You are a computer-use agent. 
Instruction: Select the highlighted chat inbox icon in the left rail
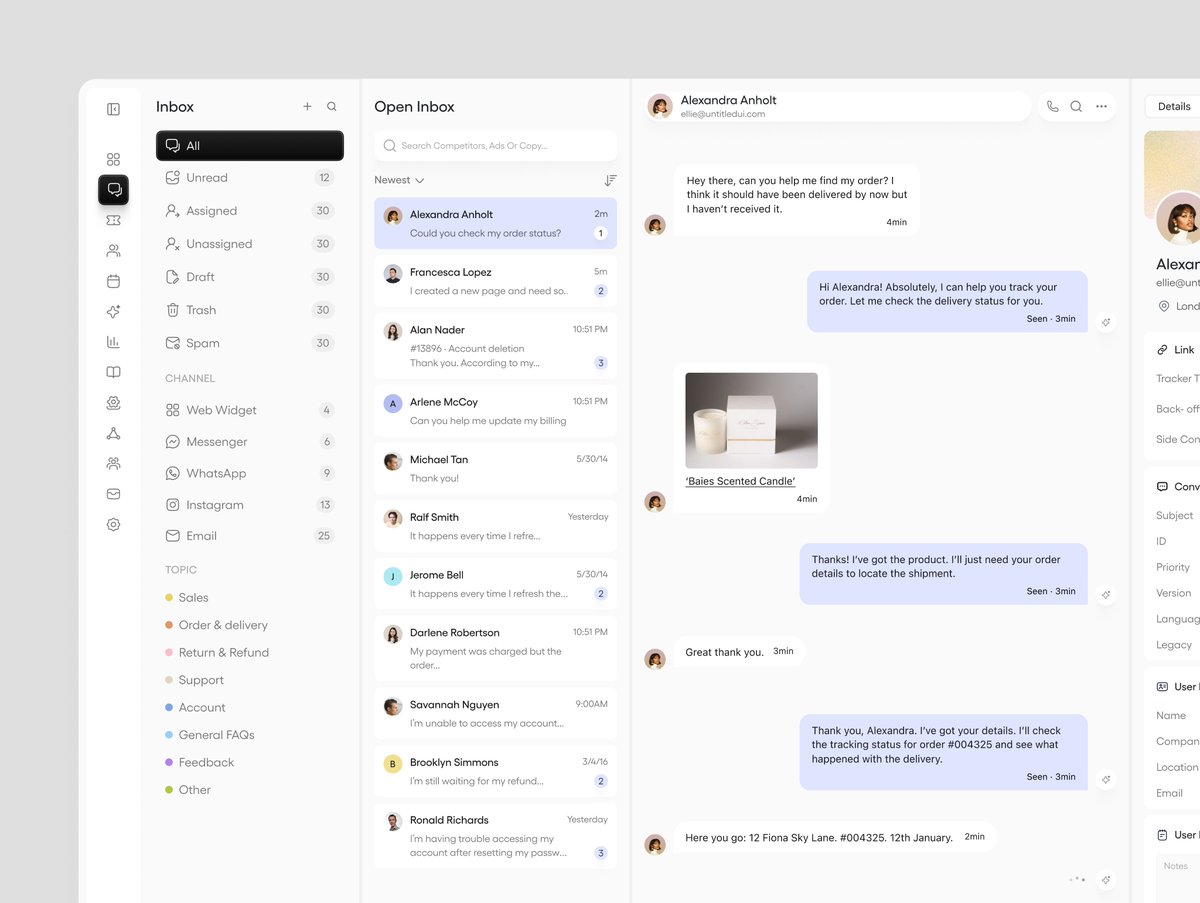113,189
